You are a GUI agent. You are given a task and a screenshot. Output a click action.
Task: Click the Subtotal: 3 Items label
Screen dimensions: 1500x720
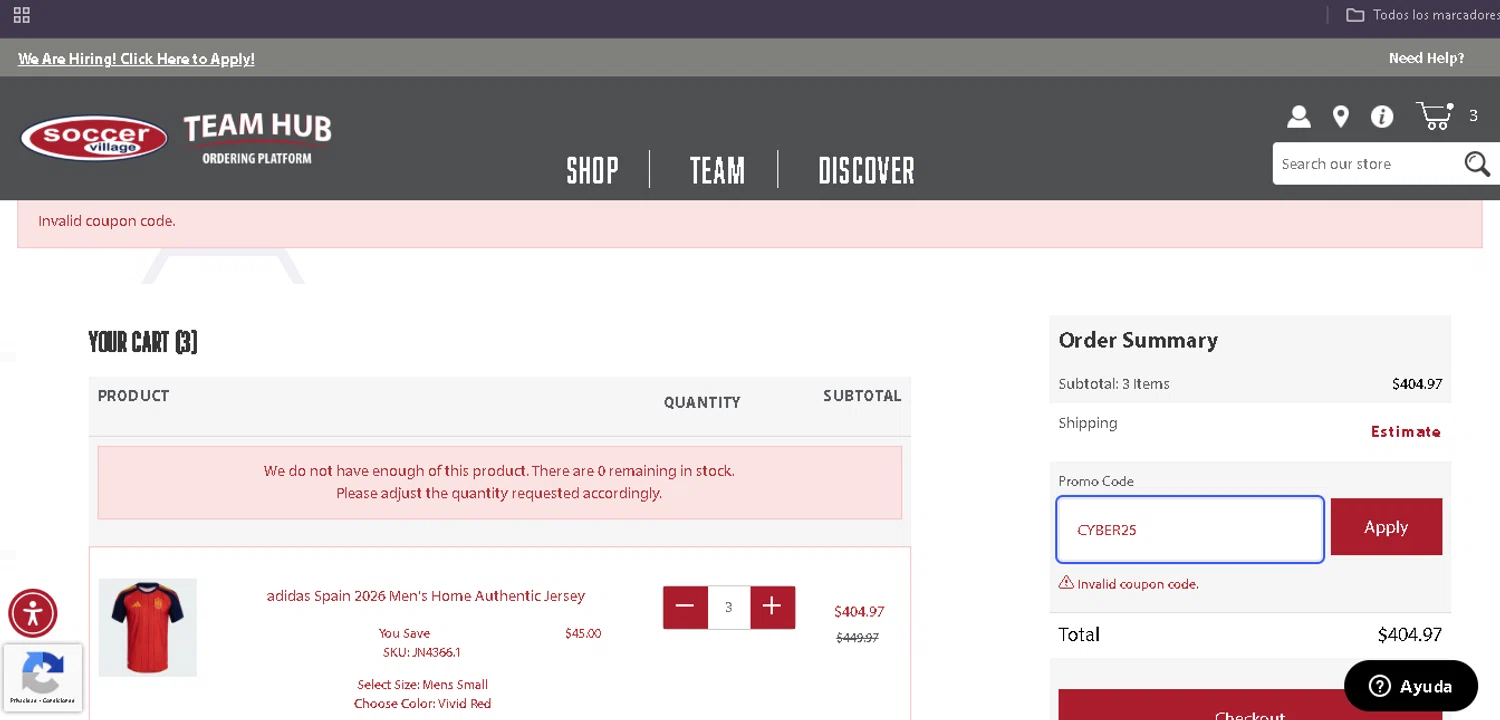tap(1114, 384)
